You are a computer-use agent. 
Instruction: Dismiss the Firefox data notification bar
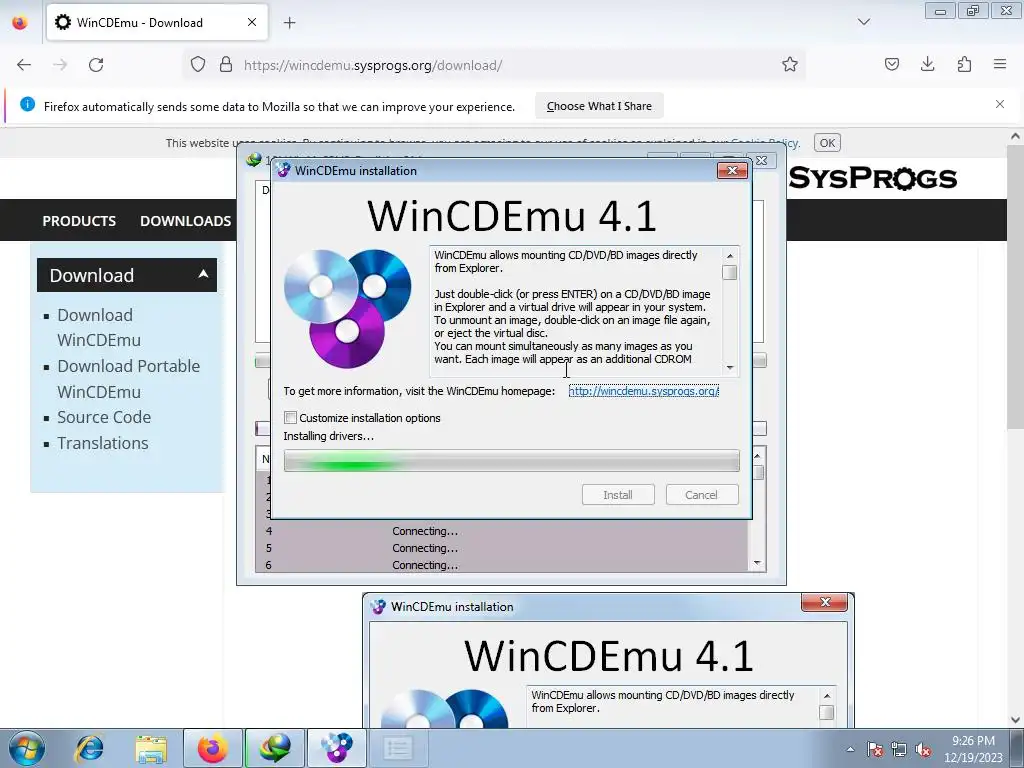1000,104
